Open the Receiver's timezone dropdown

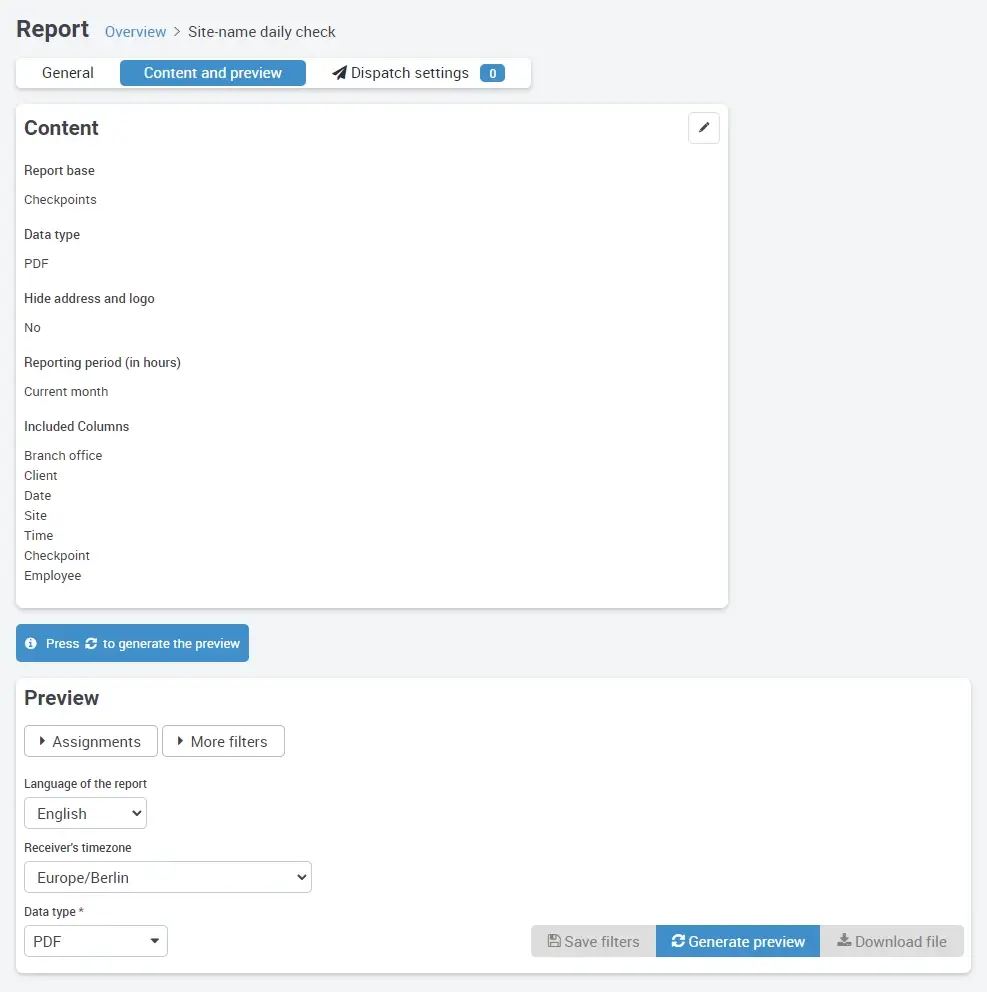[167, 876]
